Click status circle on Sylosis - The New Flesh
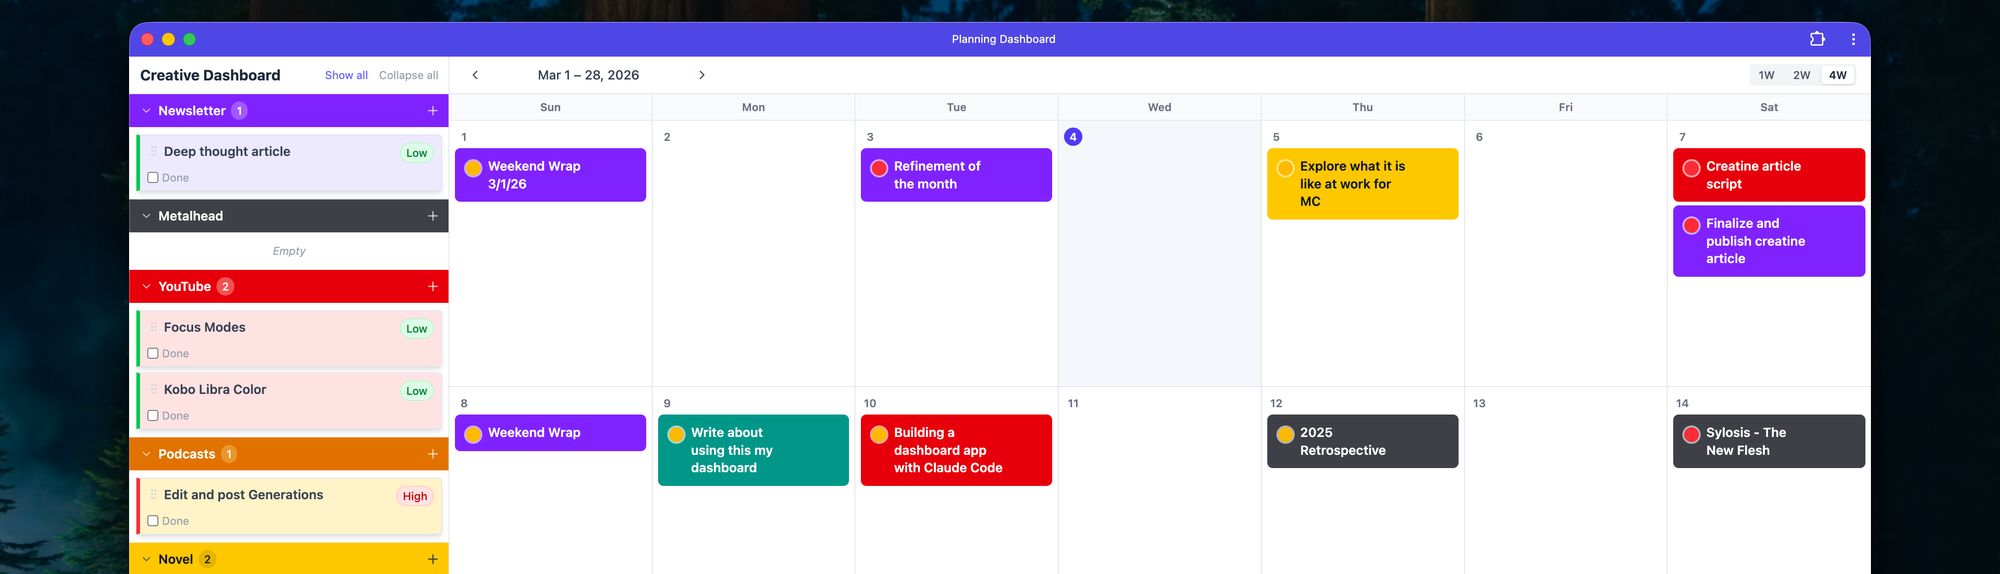Image resolution: width=2000 pixels, height=574 pixels. [x=1691, y=434]
